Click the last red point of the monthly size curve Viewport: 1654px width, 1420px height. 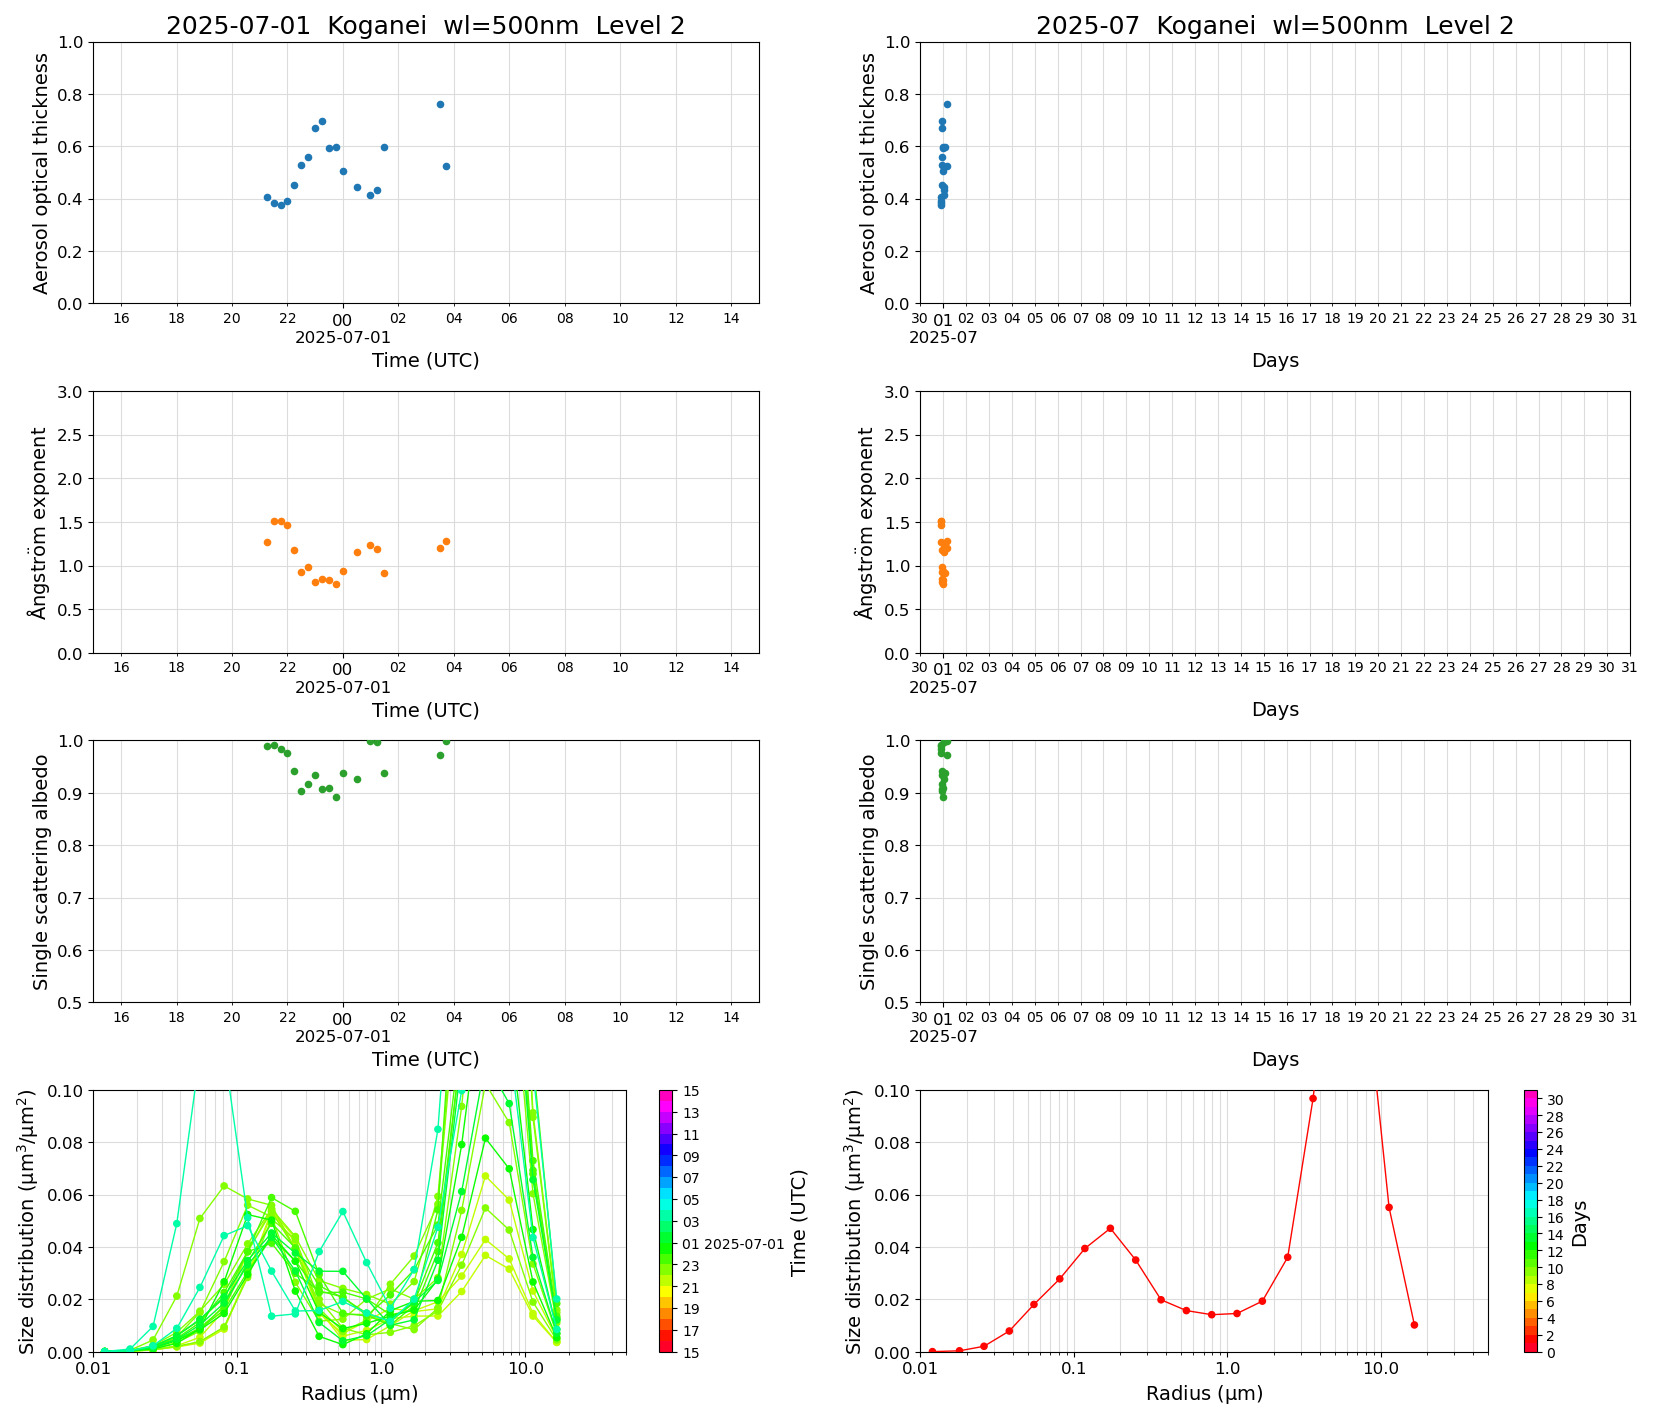[x=1414, y=1325]
